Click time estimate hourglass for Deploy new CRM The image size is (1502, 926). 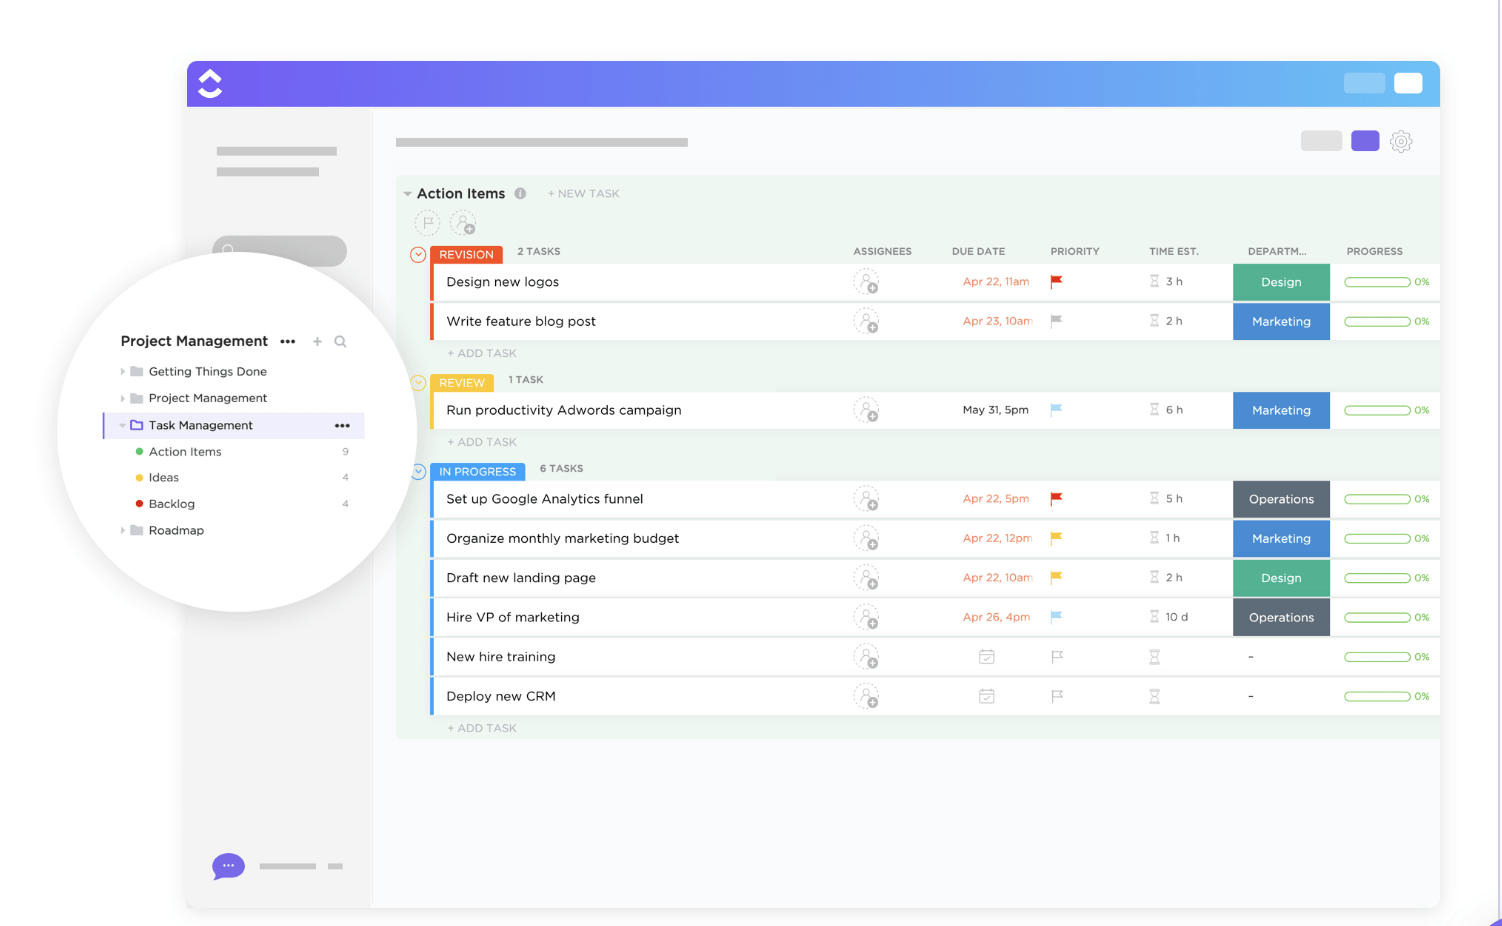pos(1154,696)
